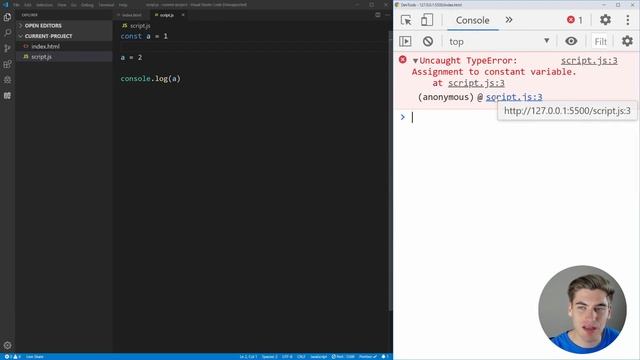
Task: Open the notifications bell in status bar
Action: [384, 357]
